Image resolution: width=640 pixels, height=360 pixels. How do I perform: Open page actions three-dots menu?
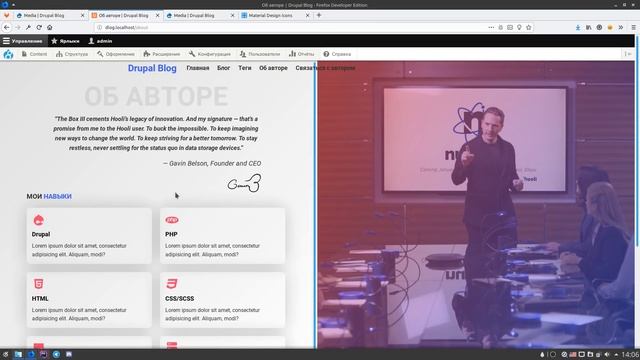pyautogui.click(x=491, y=27)
